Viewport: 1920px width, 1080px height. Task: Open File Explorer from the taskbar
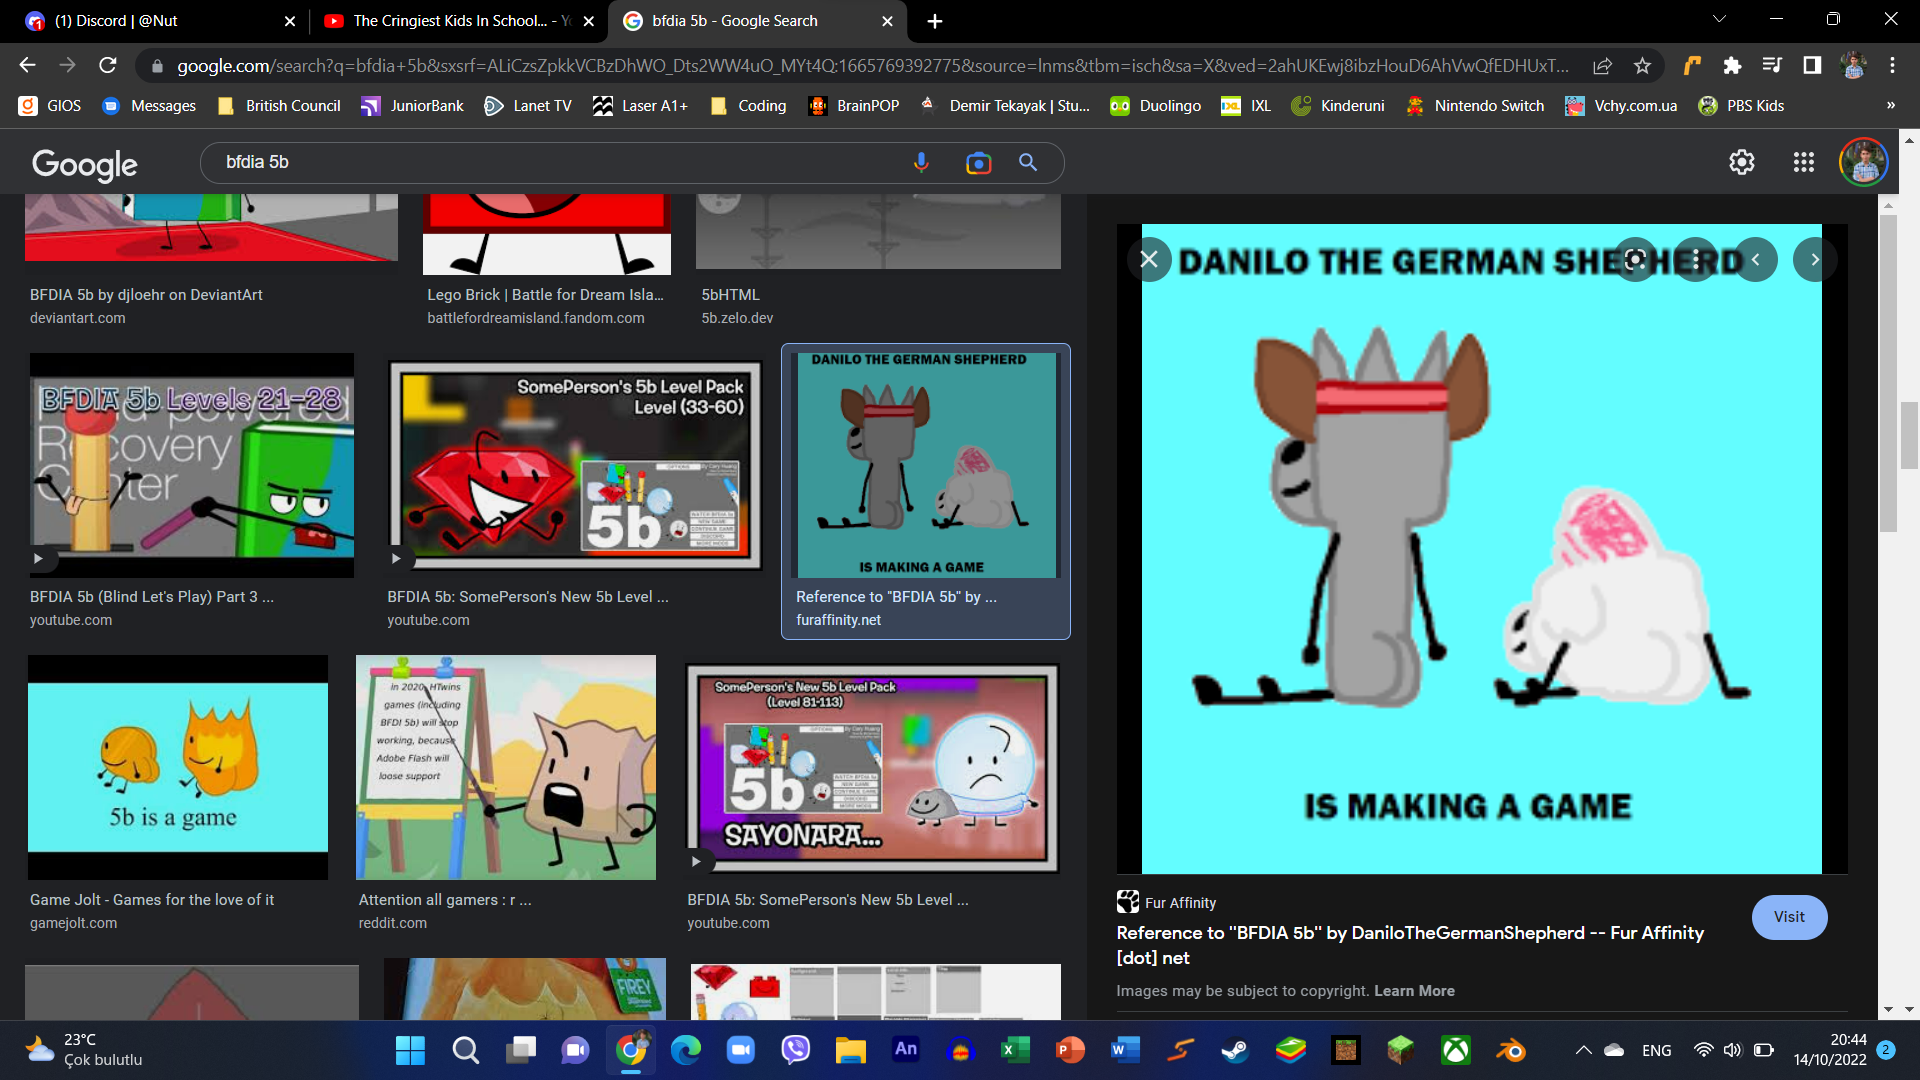coord(850,1050)
